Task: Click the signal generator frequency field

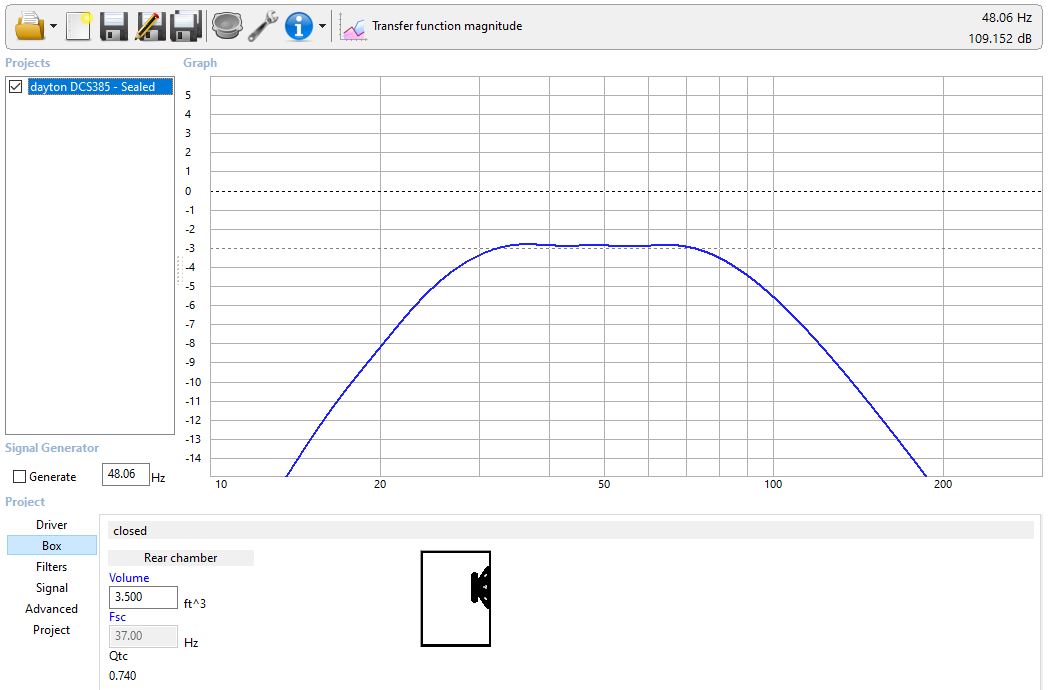Action: pos(126,475)
